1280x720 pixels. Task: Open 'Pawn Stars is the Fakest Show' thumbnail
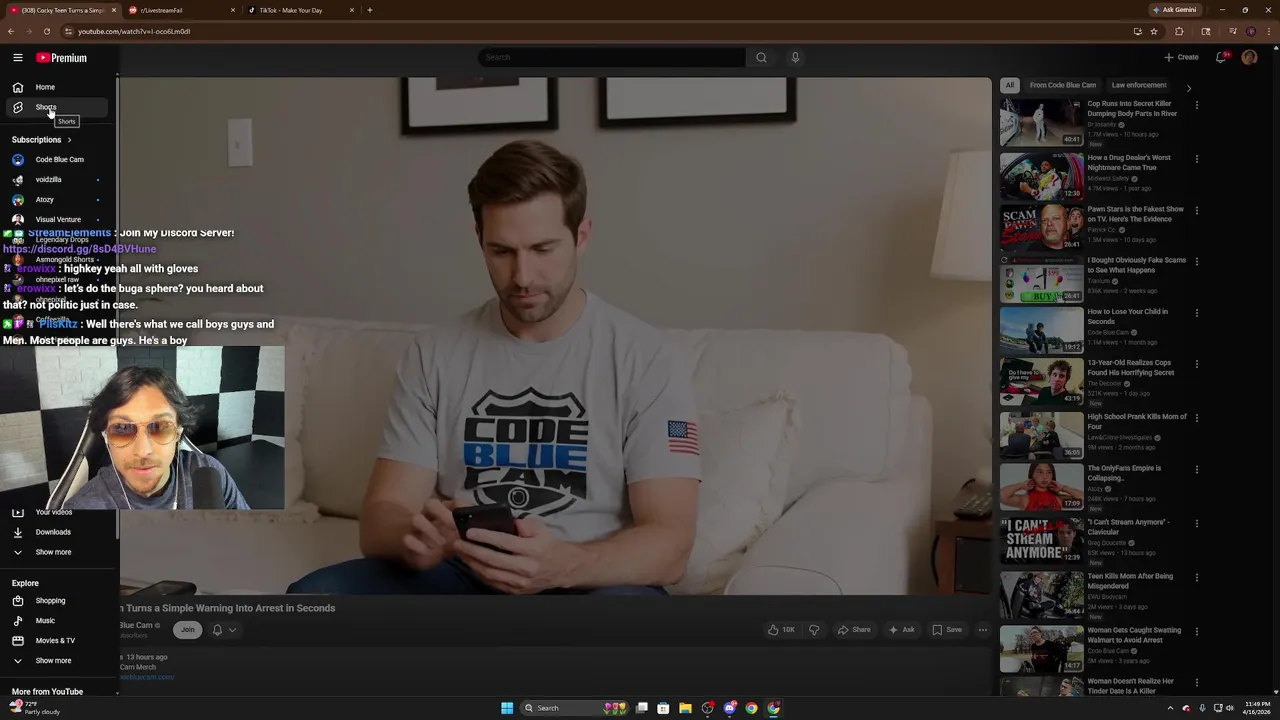pos(1041,227)
